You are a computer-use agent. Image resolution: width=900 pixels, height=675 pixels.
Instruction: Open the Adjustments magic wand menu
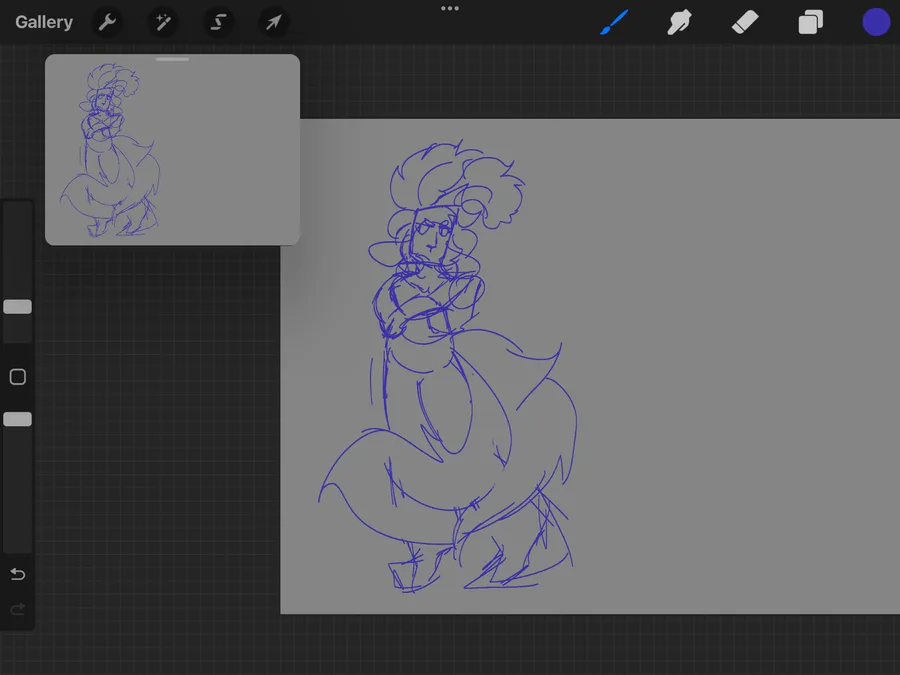click(163, 22)
